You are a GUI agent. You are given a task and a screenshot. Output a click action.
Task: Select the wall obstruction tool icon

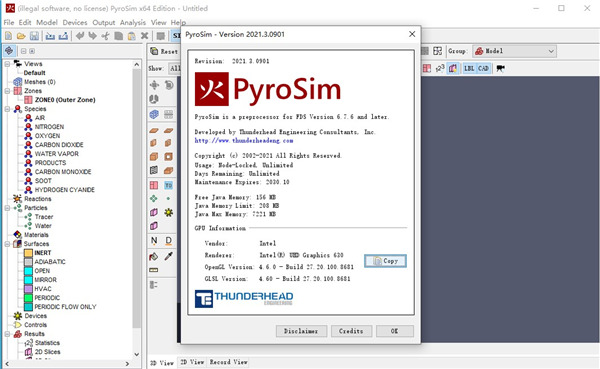click(154, 143)
